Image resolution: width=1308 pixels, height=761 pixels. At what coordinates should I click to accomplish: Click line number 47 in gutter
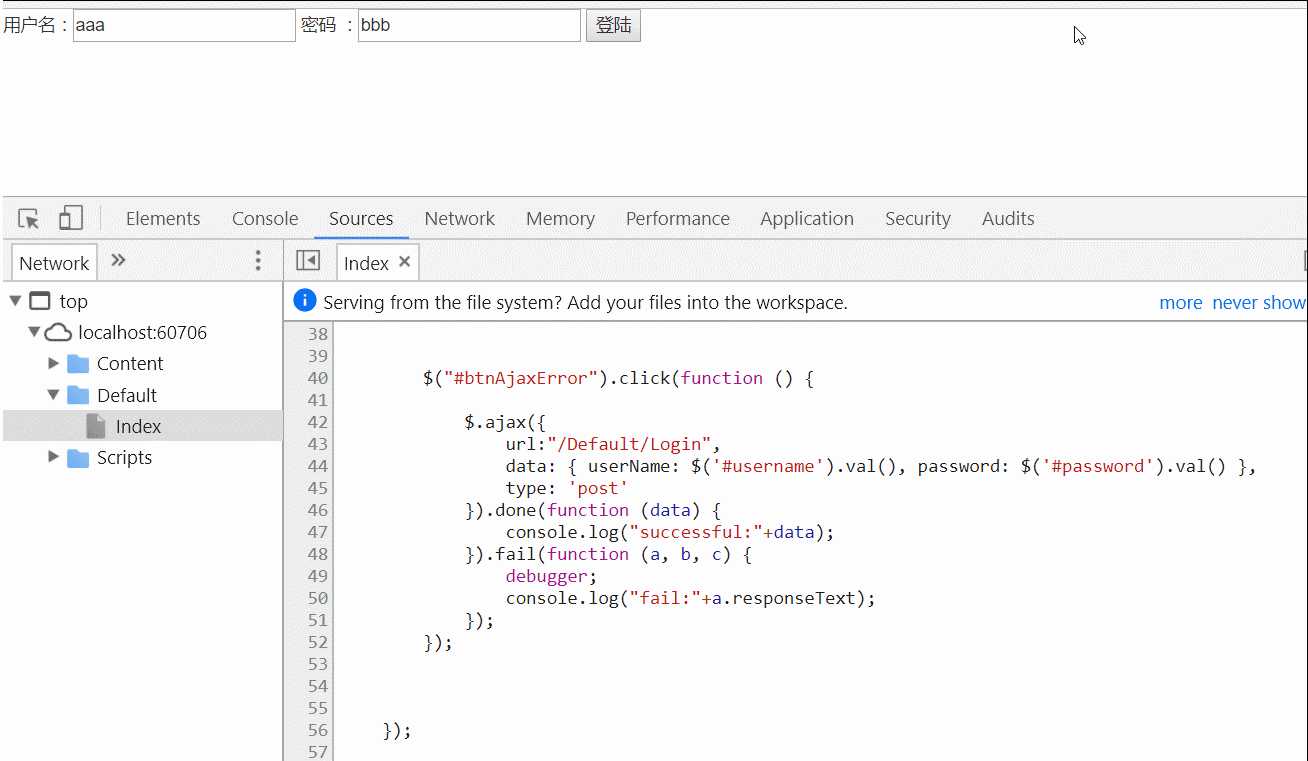[x=318, y=532]
